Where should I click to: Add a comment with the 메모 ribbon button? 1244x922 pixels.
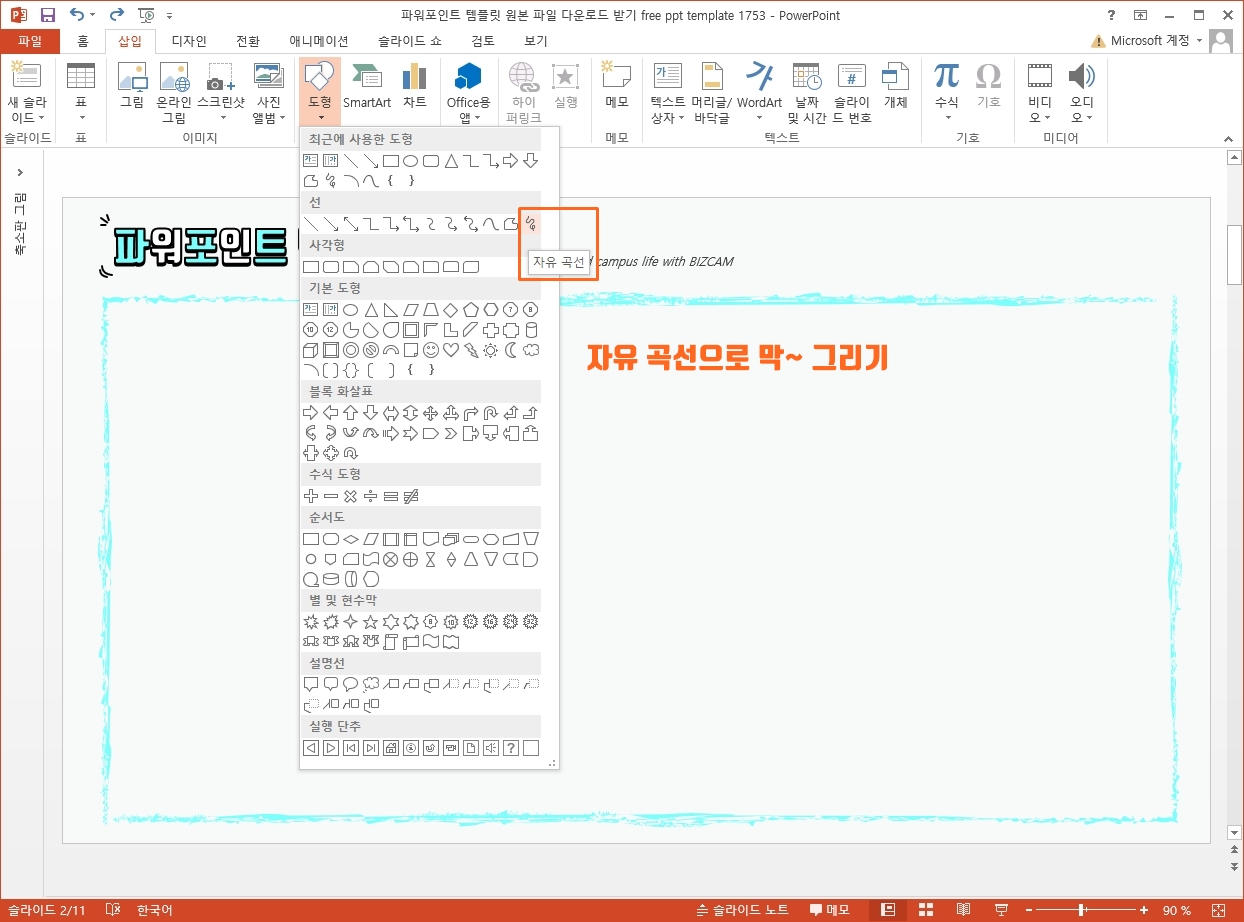click(x=617, y=85)
